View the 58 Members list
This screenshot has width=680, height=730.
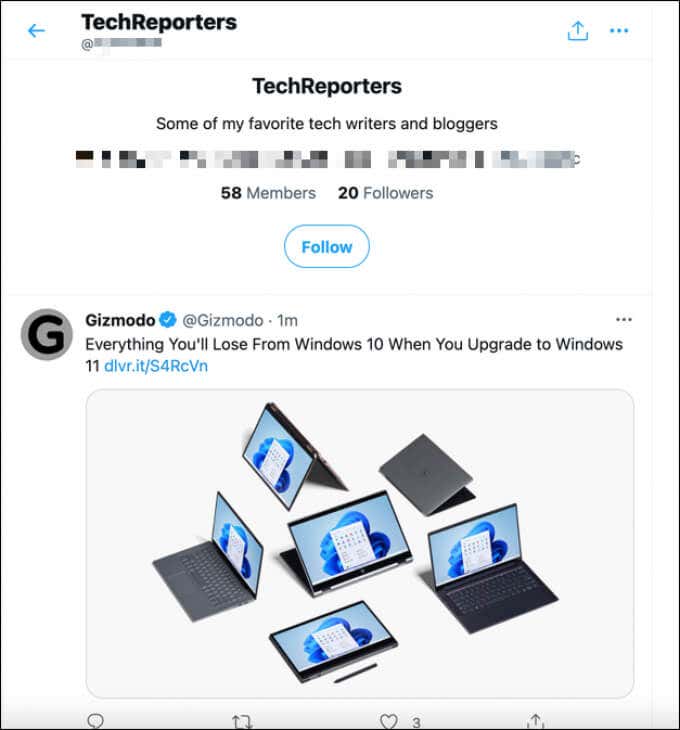268,193
